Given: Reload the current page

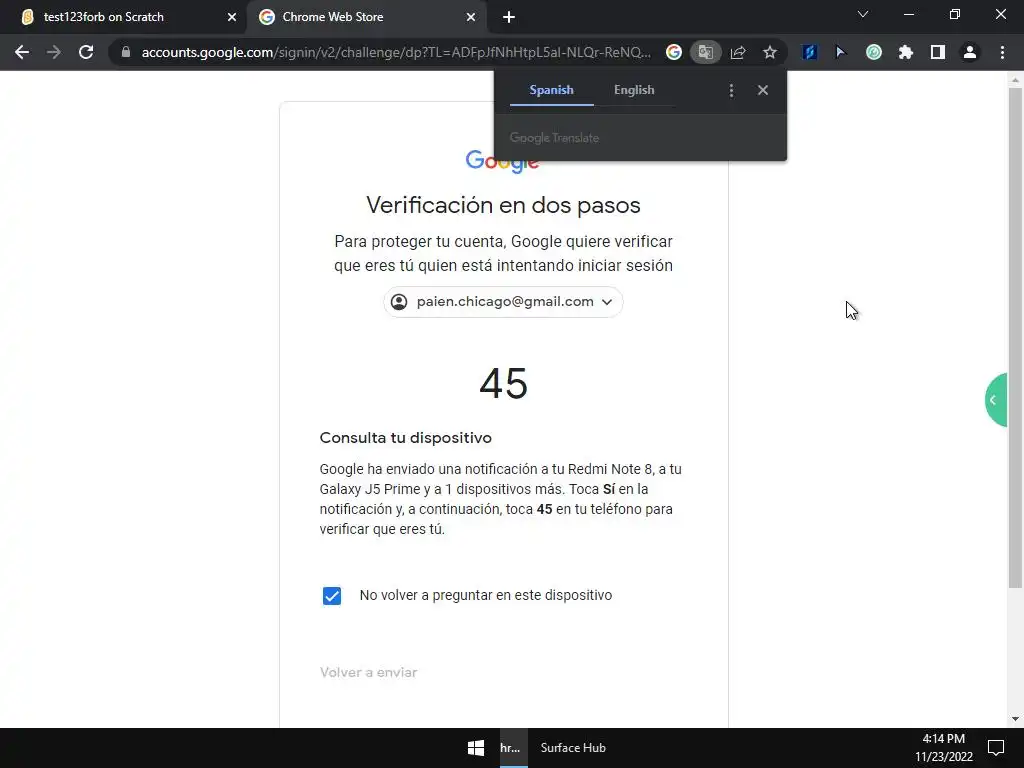Looking at the screenshot, I should (86, 52).
